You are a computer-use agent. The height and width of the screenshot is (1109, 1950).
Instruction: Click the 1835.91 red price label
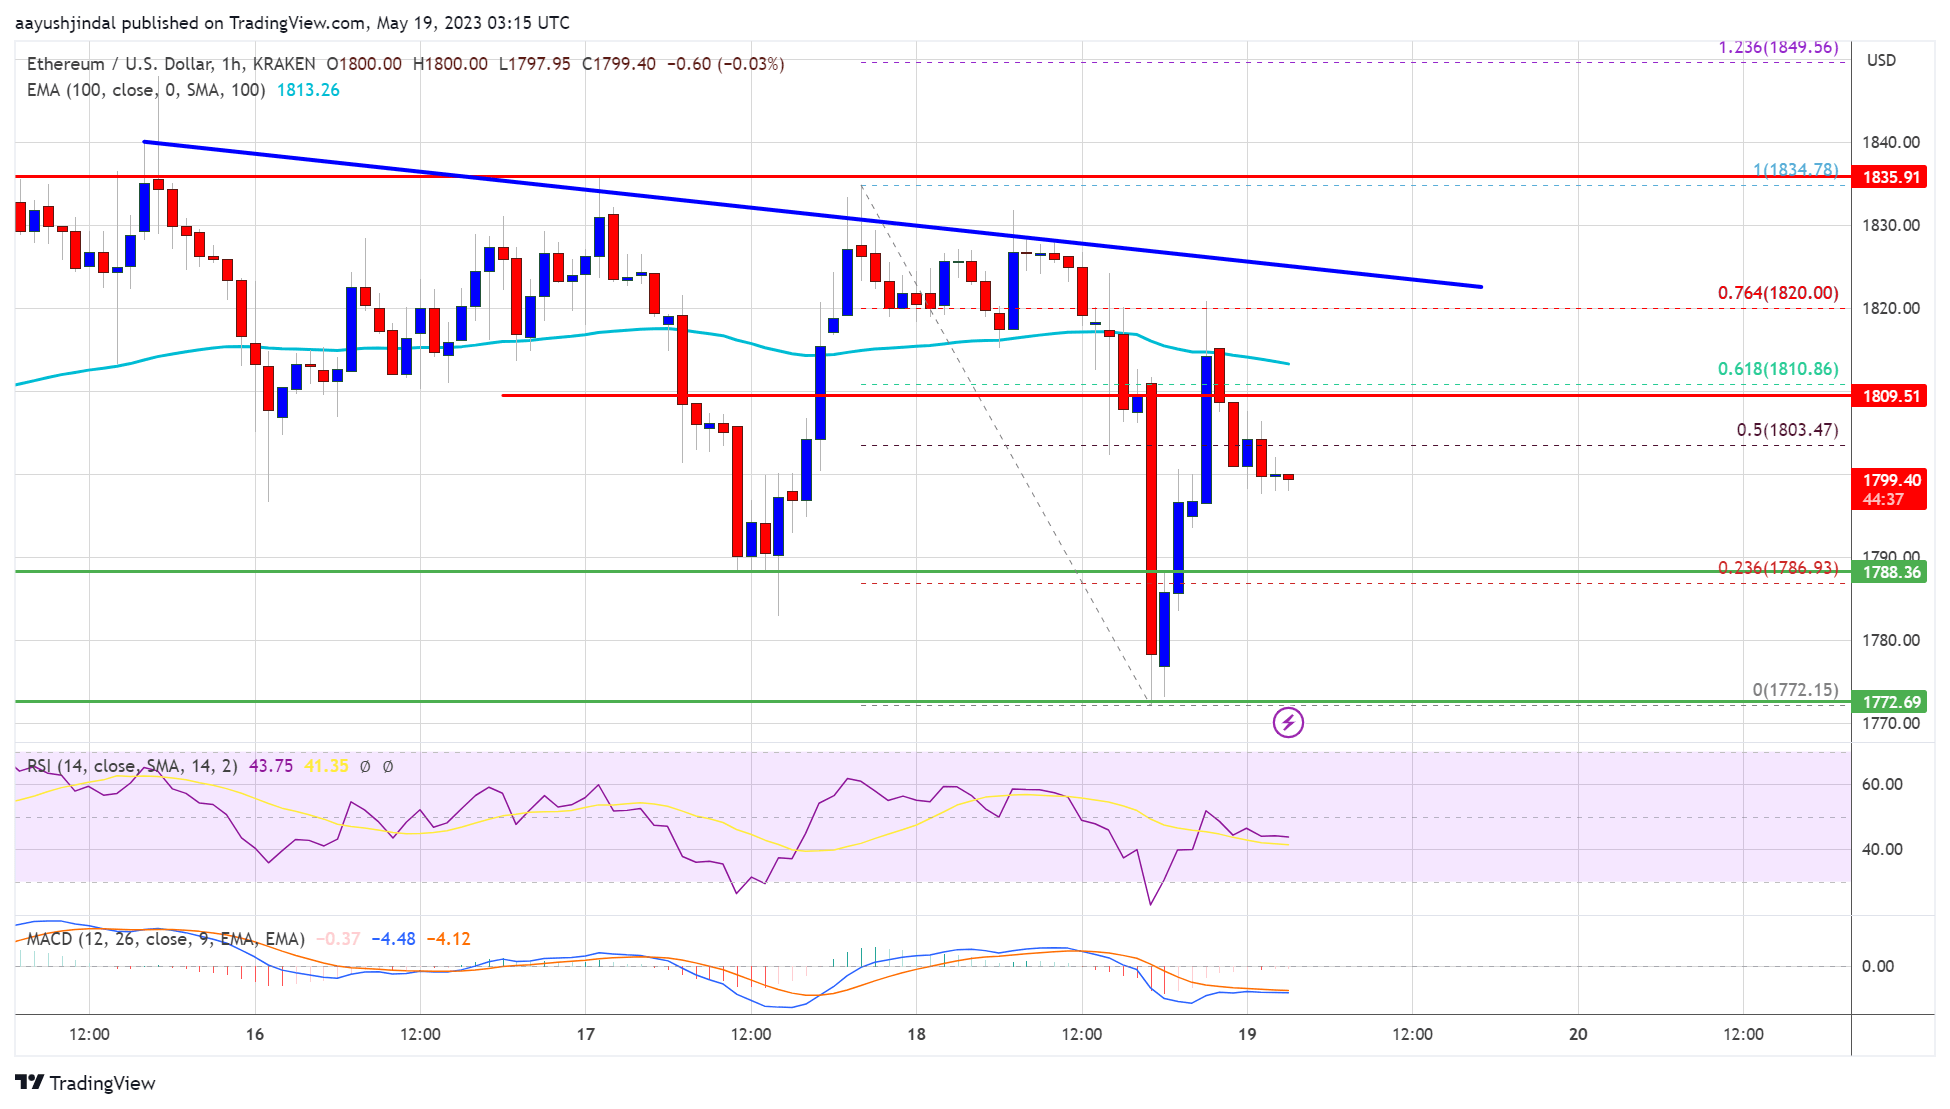(x=1889, y=177)
